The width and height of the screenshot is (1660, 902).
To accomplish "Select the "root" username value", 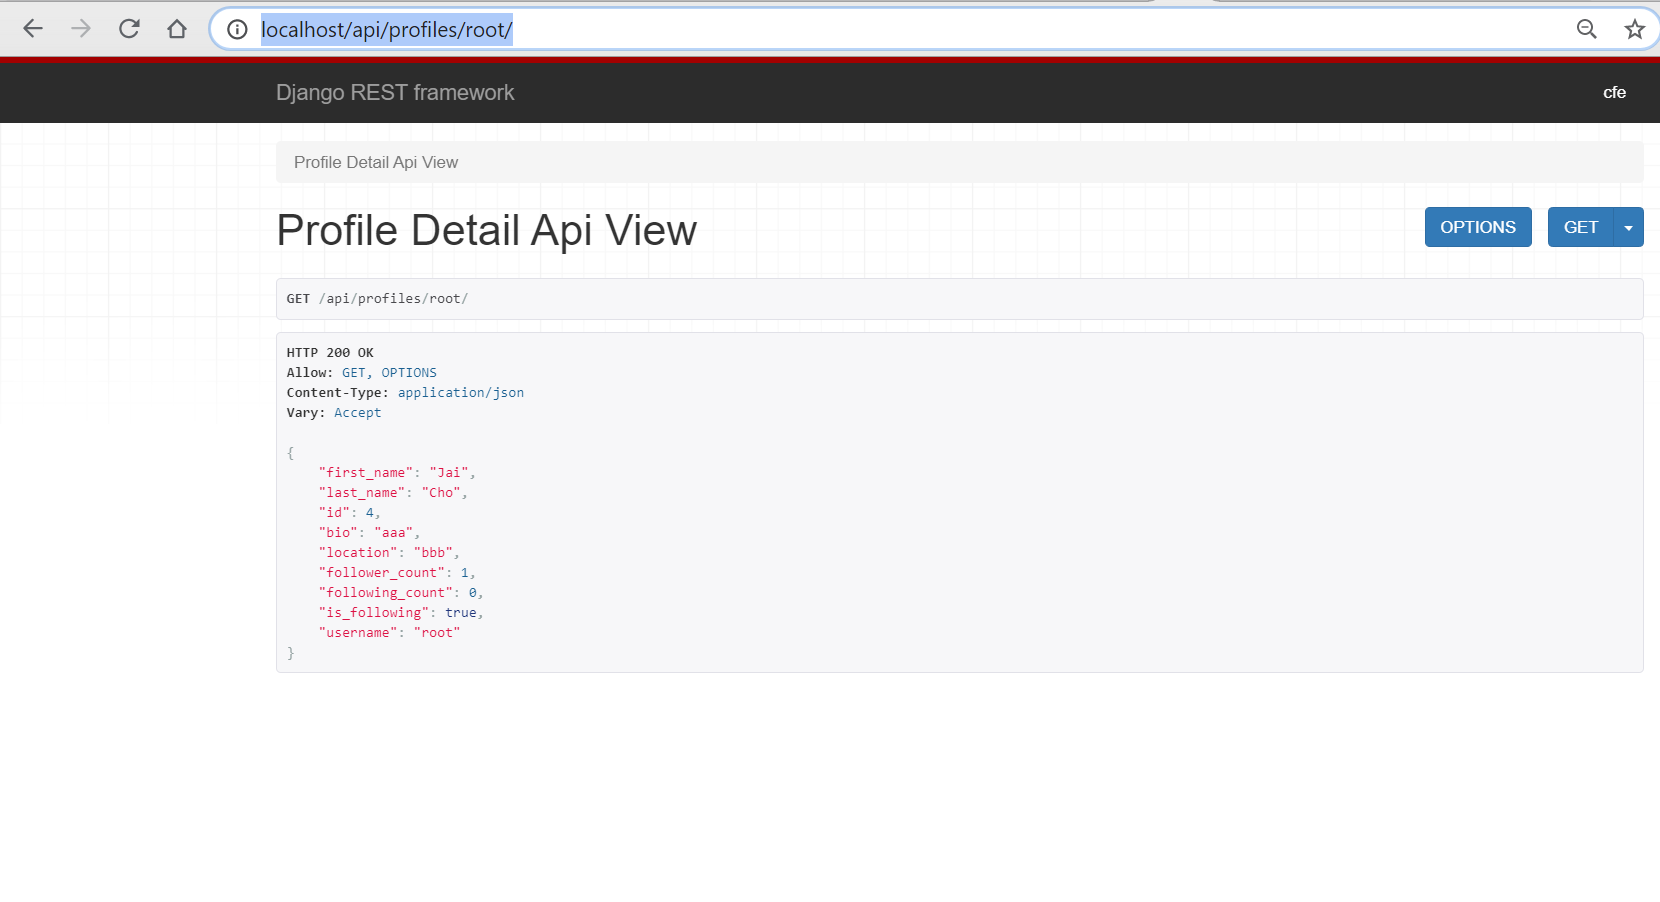I will click(437, 633).
